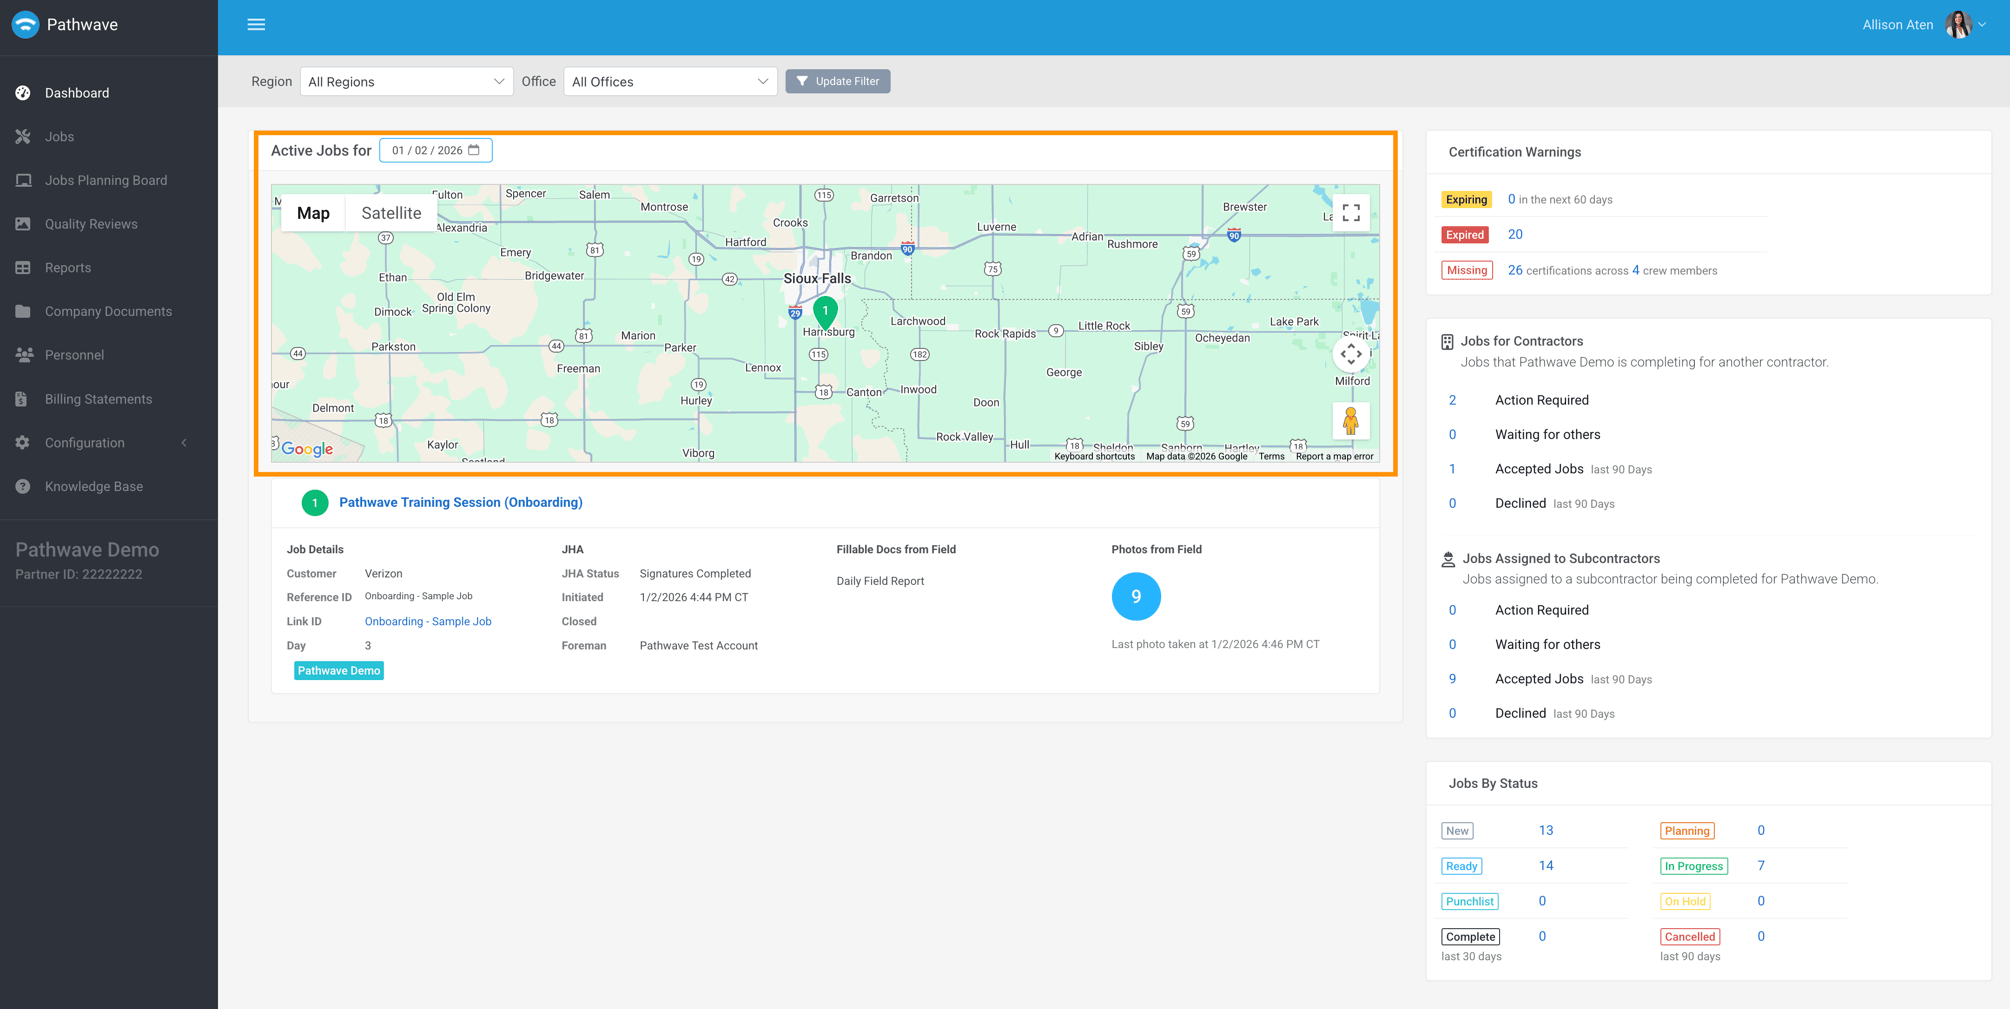
Task: Click the In Progress count 7
Action: [x=1761, y=866]
